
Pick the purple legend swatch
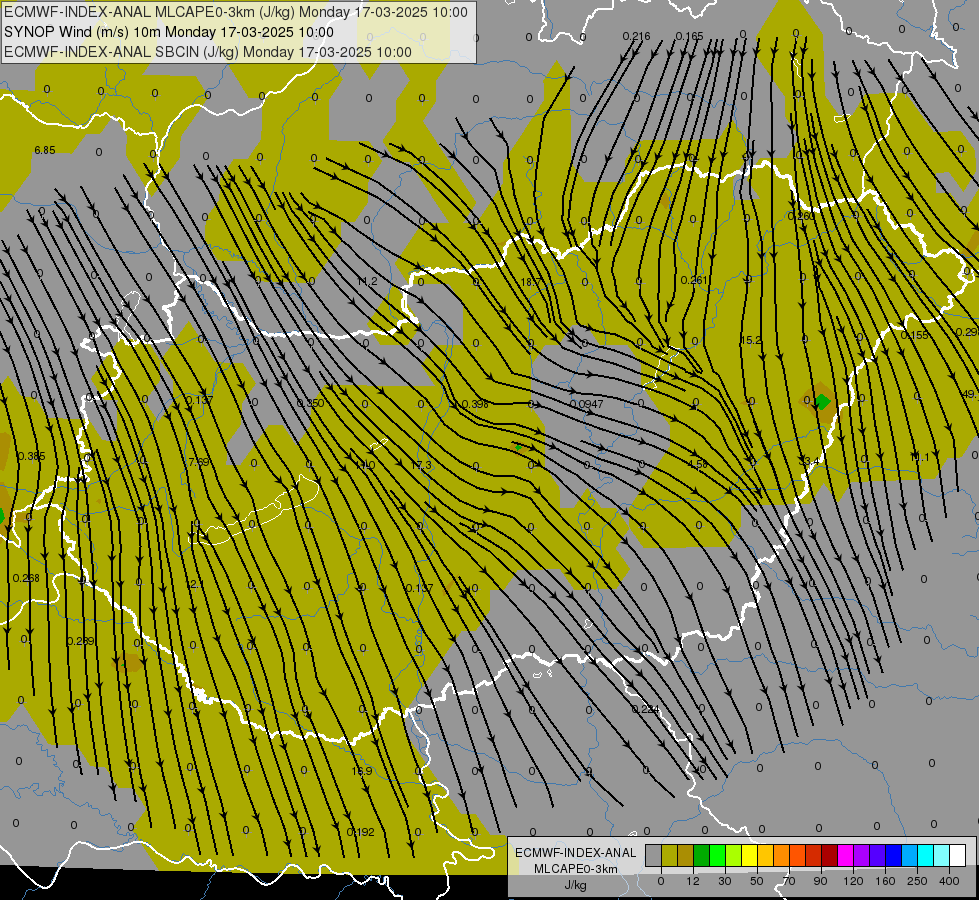pyautogui.click(x=862, y=855)
